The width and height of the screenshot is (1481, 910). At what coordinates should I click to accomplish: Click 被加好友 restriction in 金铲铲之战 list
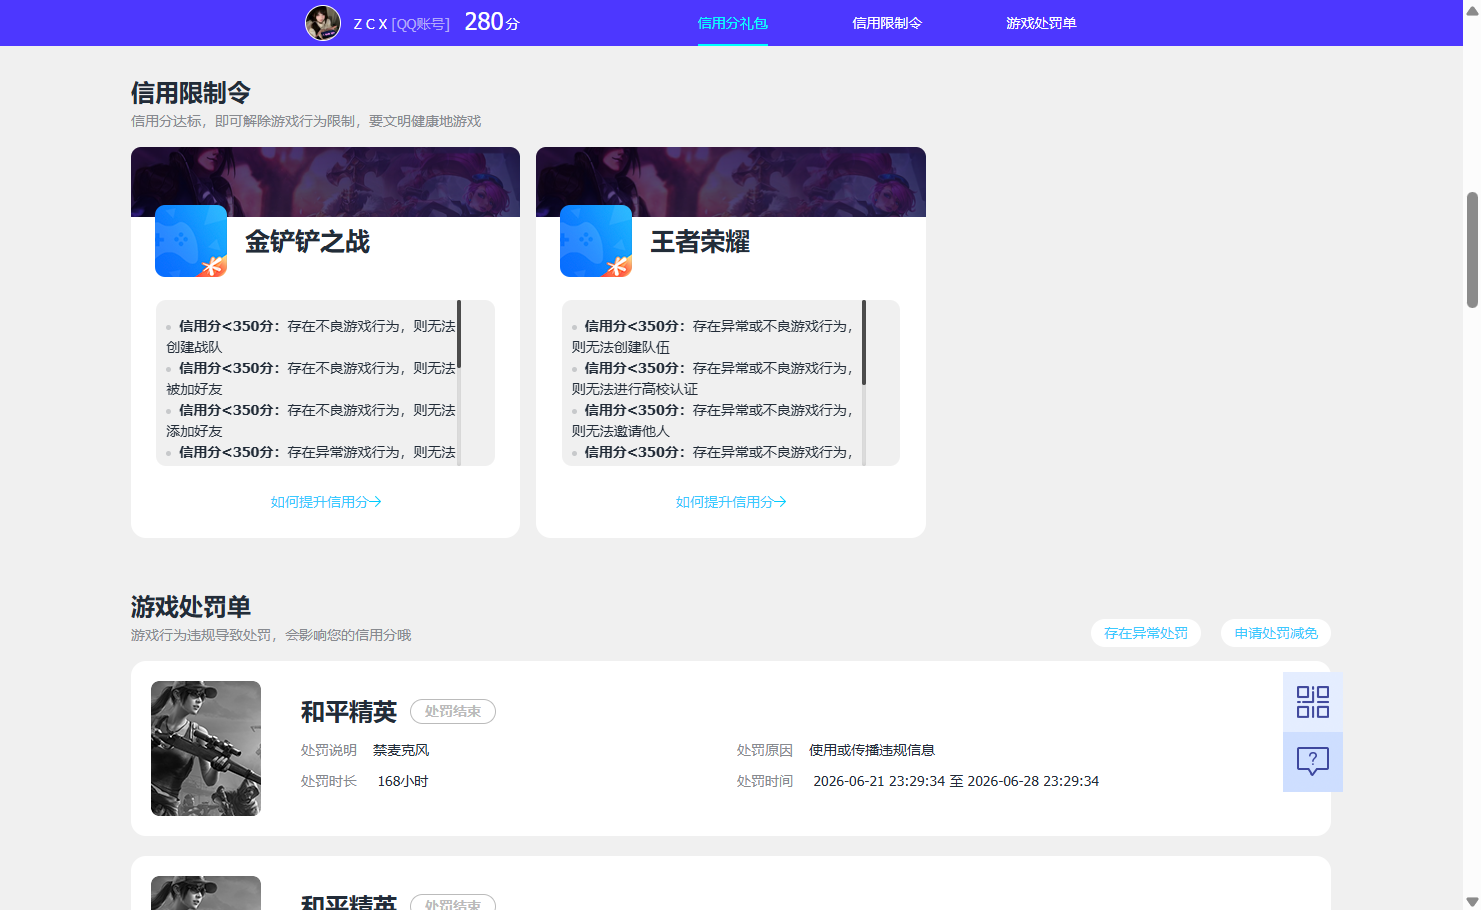coord(194,389)
